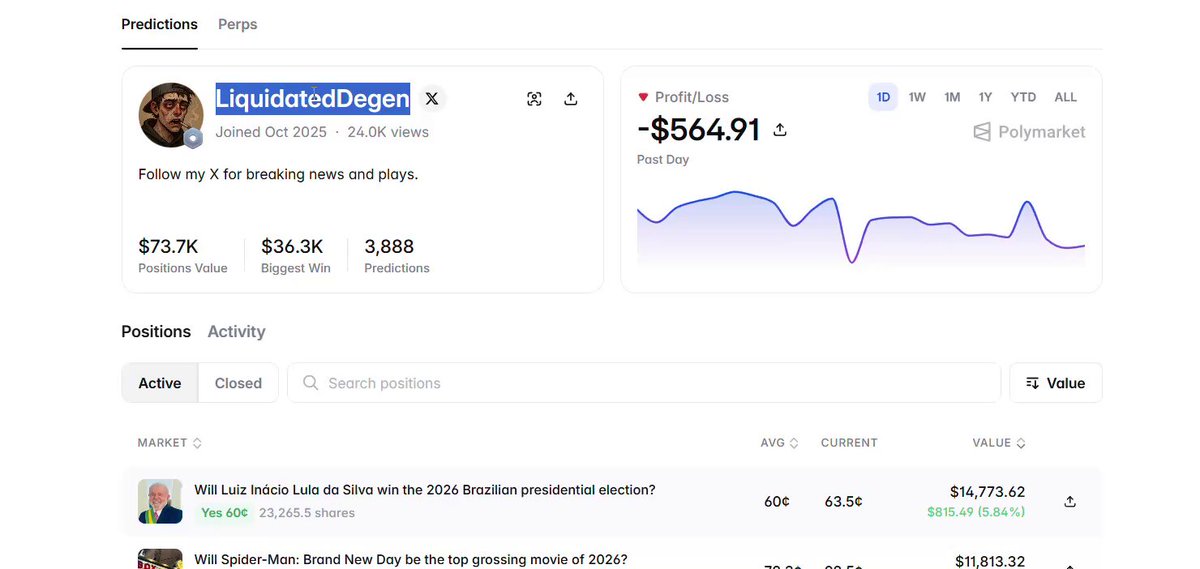Share the Profit/Loss amount via icon
Image resolution: width=1200 pixels, height=569 pixels.
pyautogui.click(x=780, y=130)
